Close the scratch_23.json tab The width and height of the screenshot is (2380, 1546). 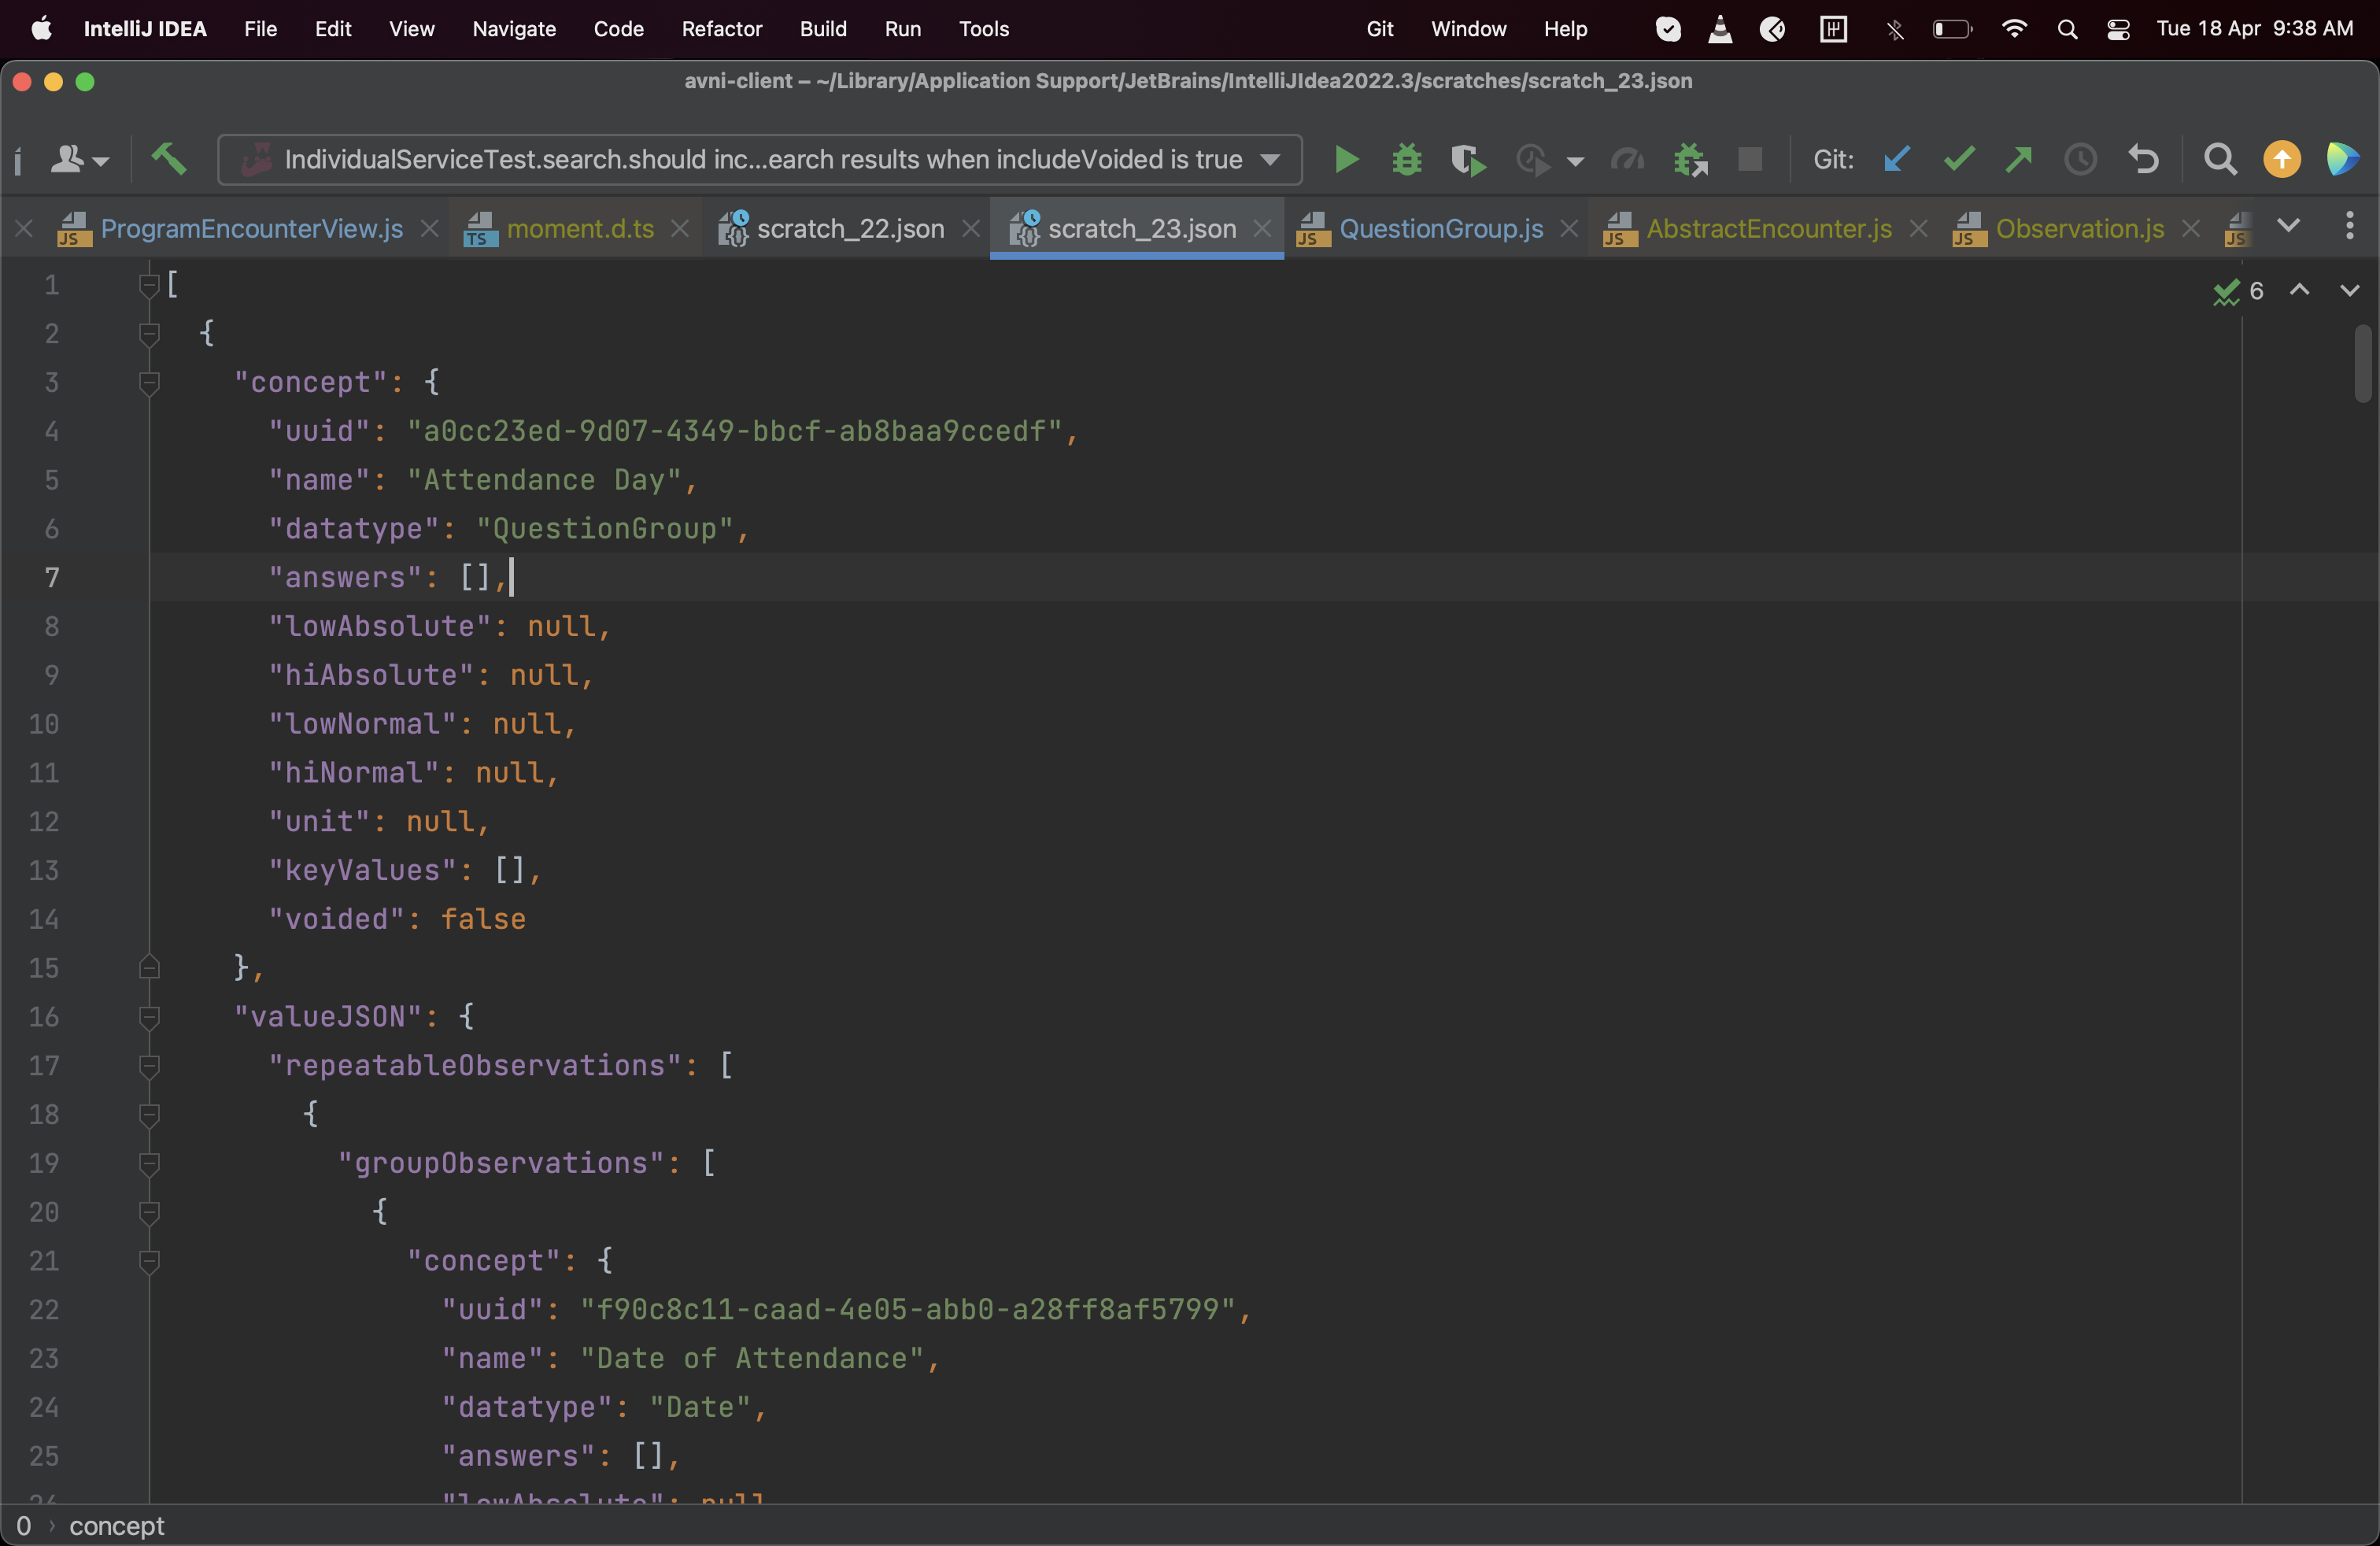click(1261, 228)
